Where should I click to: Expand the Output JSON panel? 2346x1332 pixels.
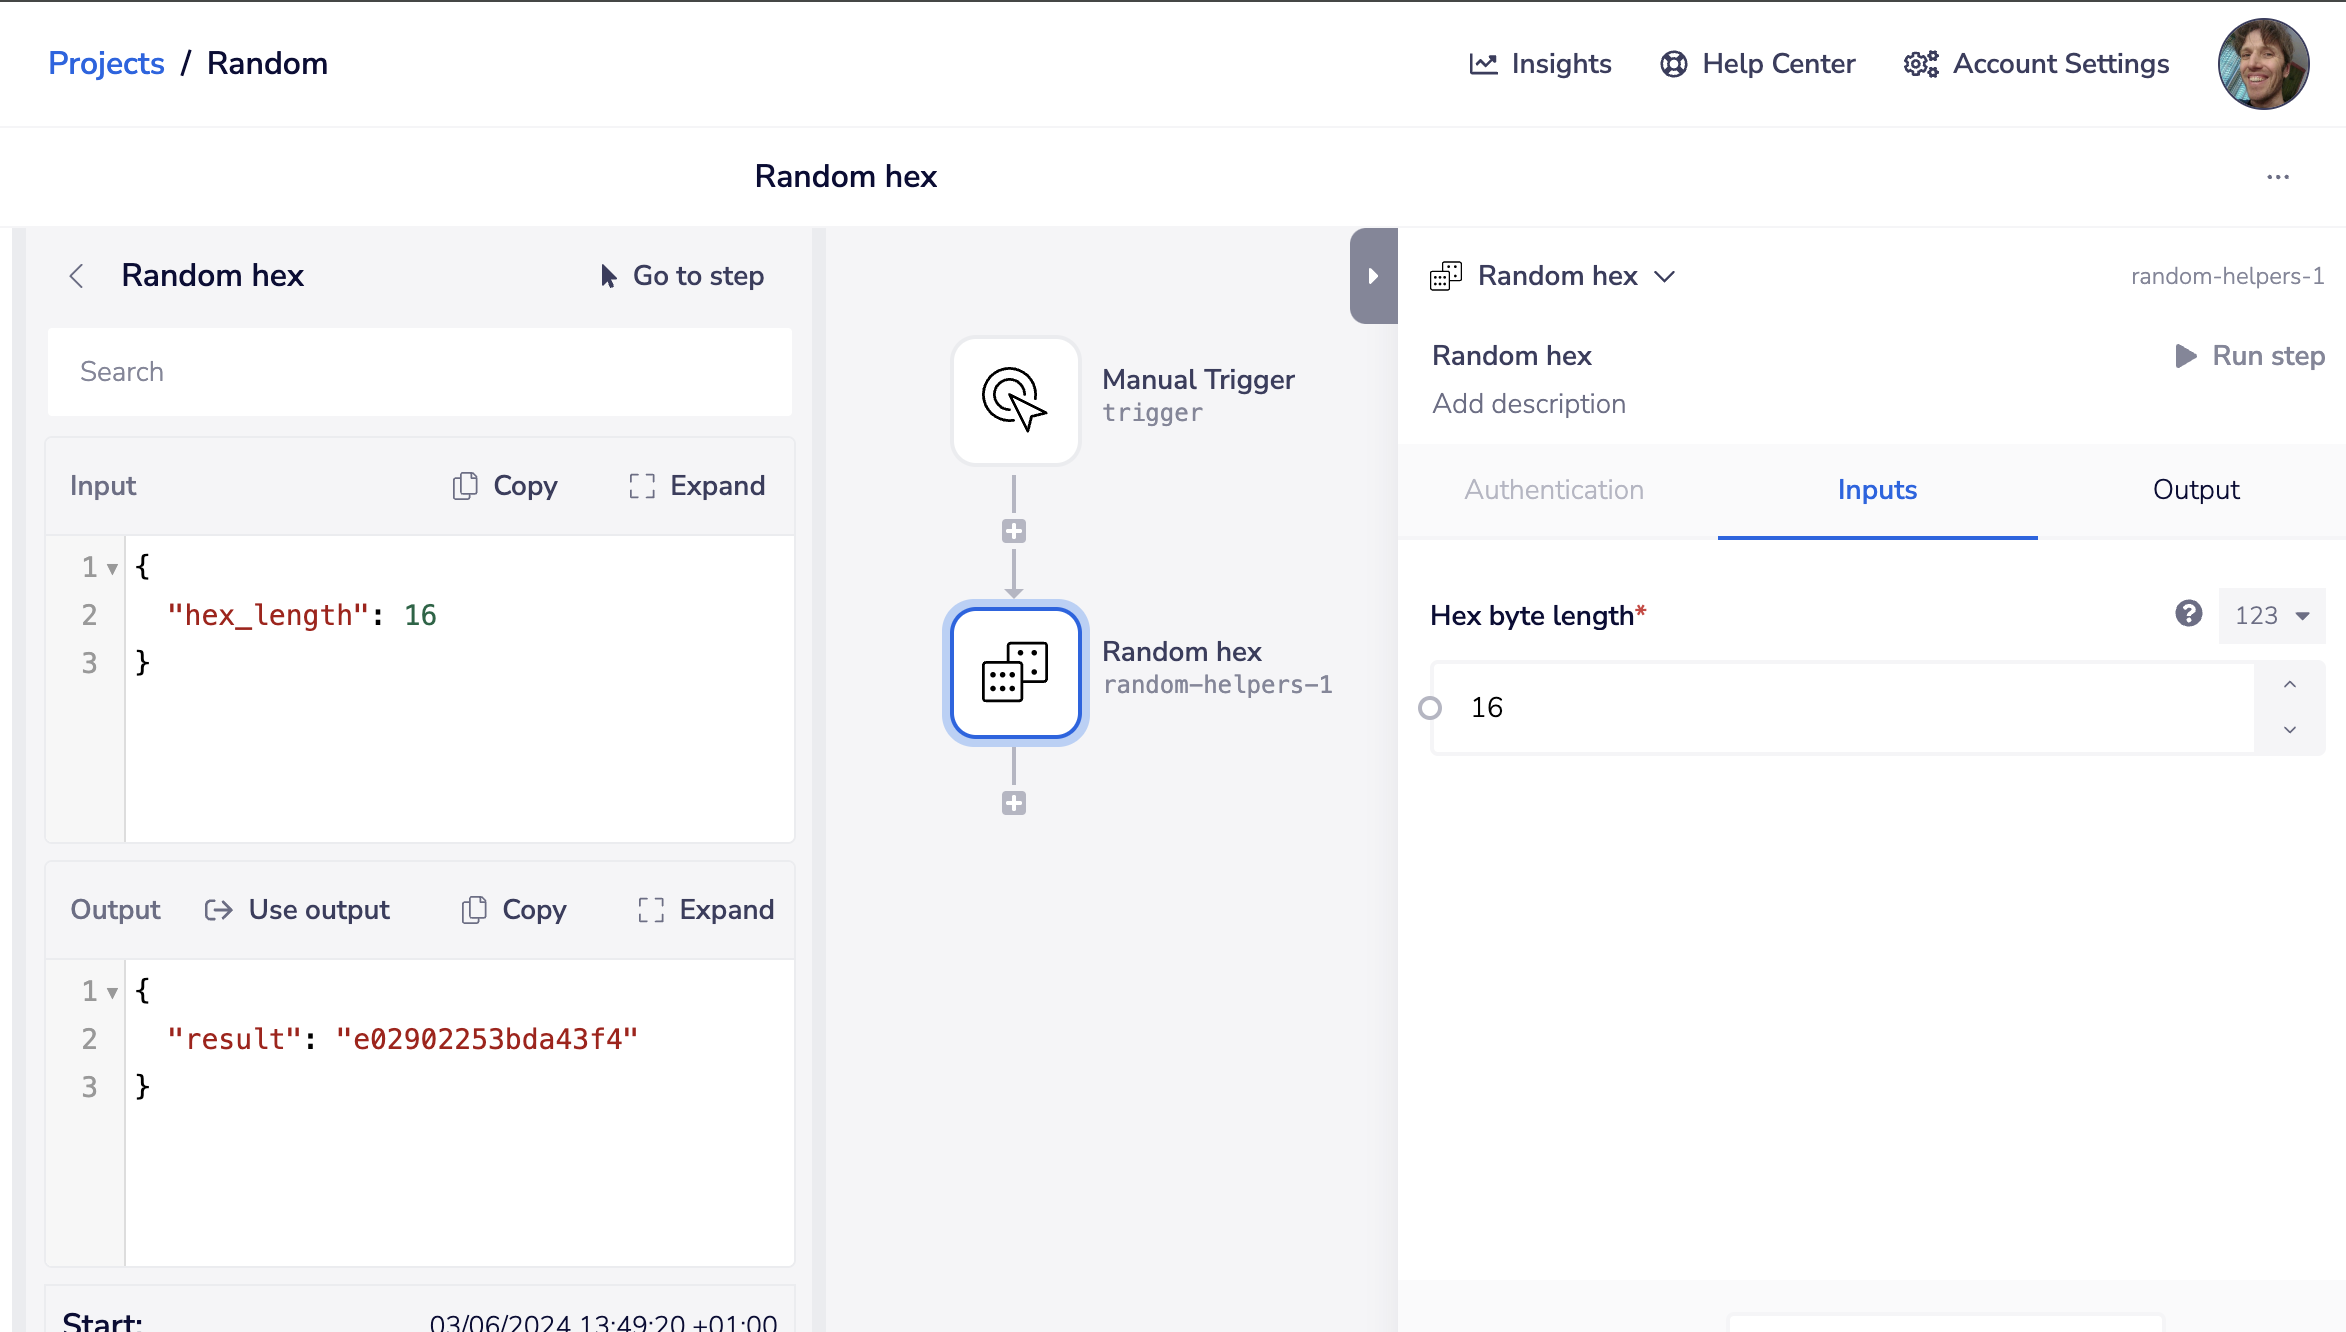click(706, 910)
